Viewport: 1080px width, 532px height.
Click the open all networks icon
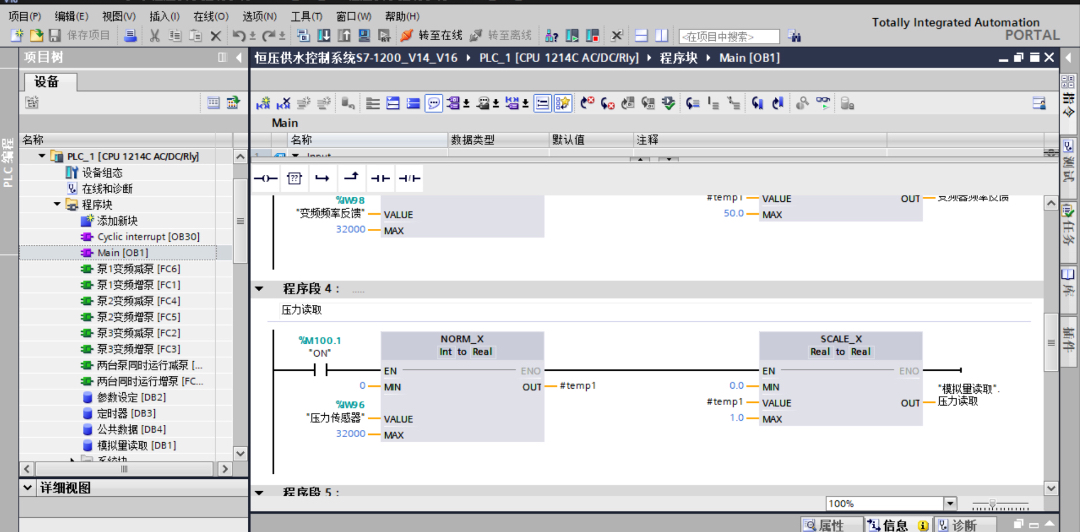(393, 103)
